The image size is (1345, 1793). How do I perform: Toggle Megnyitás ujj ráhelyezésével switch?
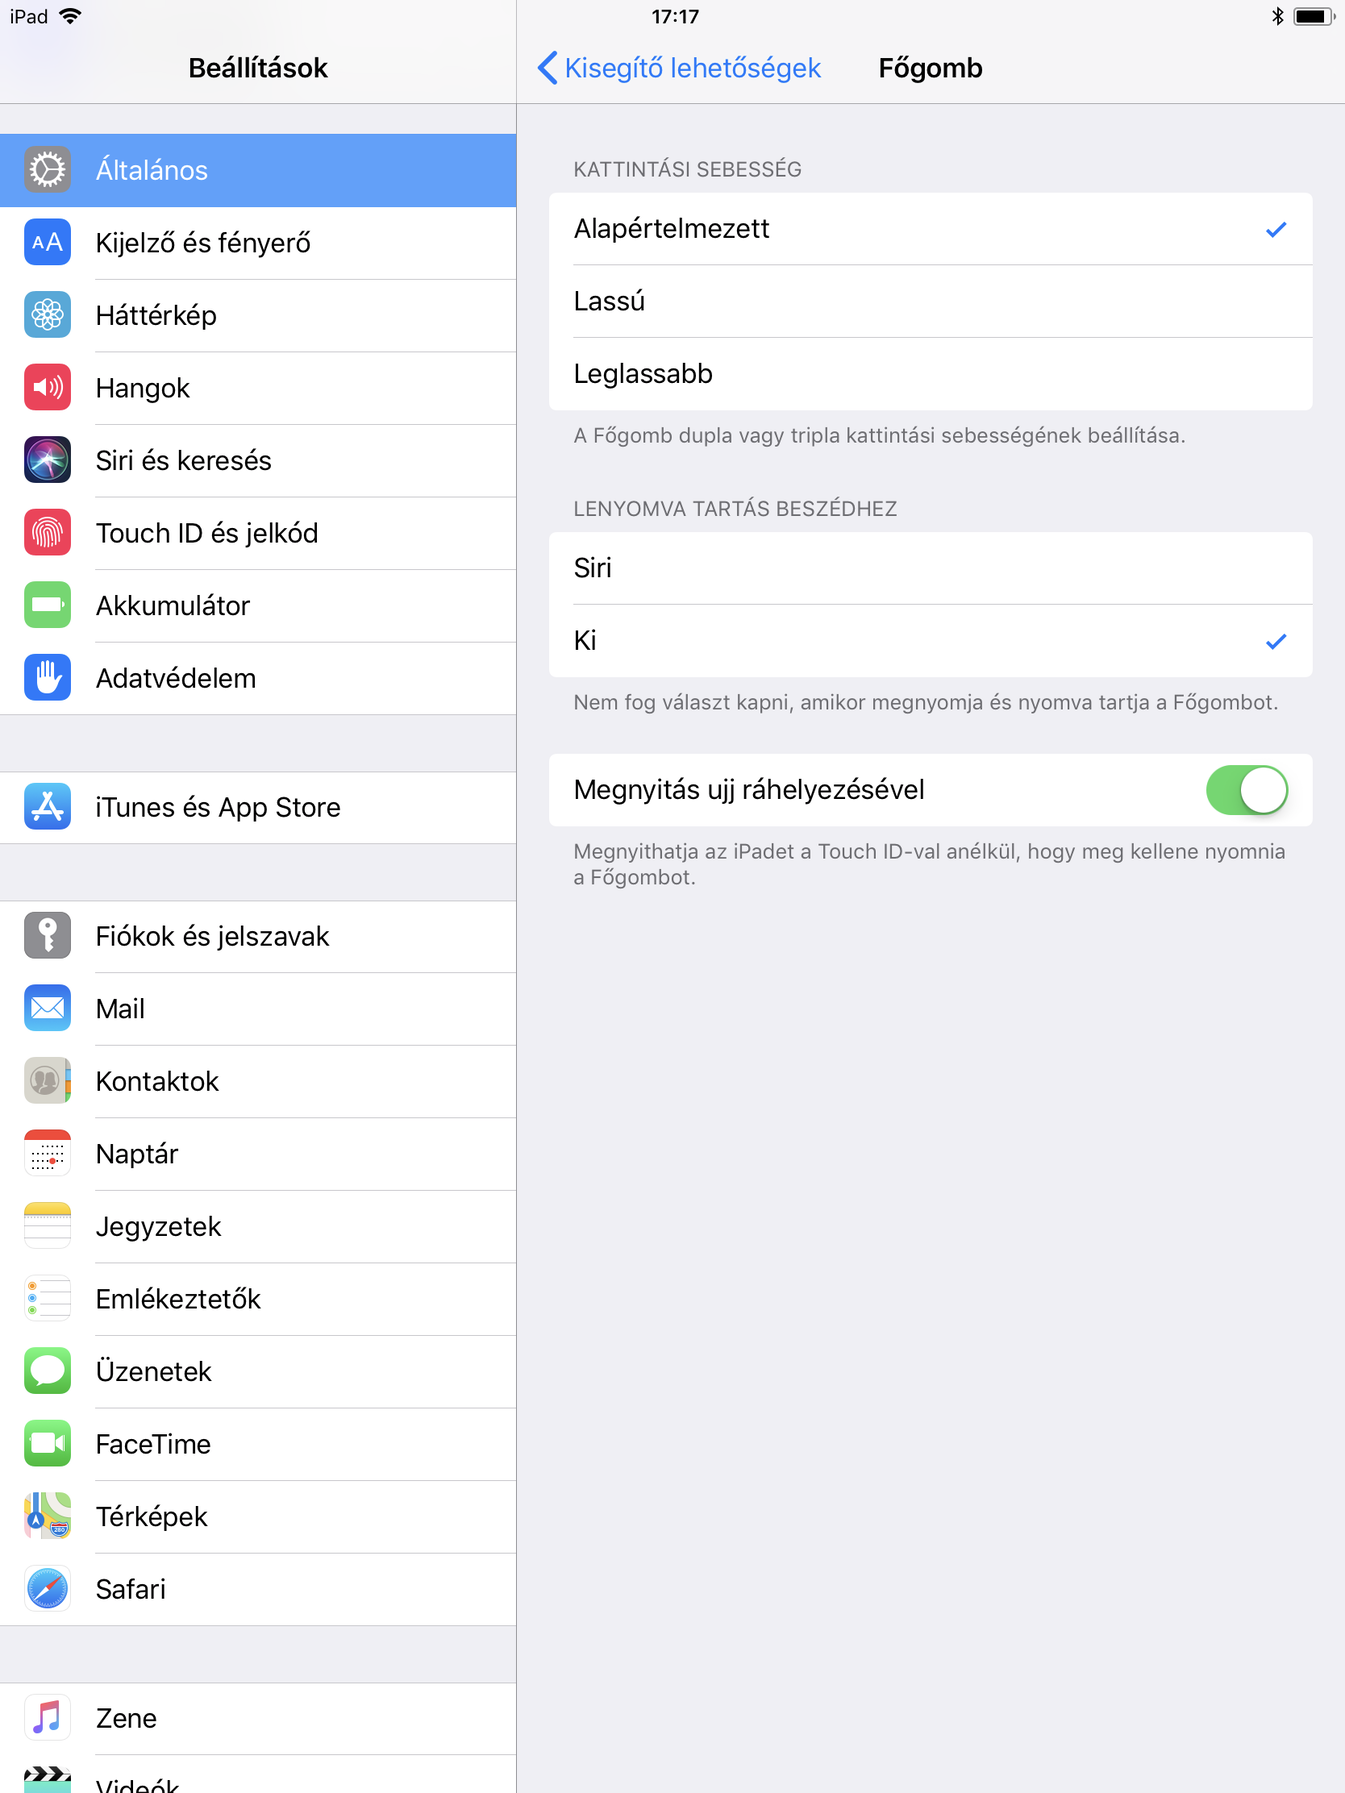(1246, 790)
